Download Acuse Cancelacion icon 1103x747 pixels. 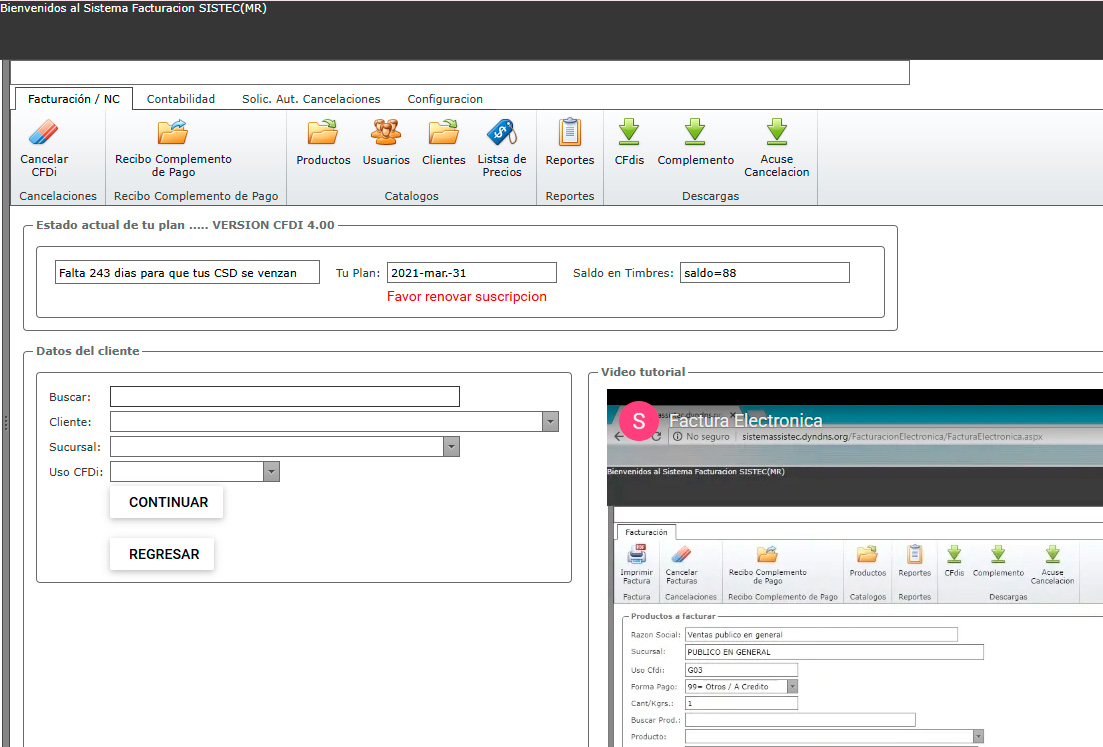[776, 133]
